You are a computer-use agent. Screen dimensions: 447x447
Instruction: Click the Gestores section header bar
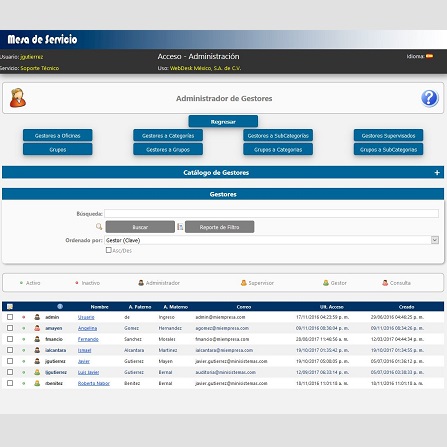[223, 194]
